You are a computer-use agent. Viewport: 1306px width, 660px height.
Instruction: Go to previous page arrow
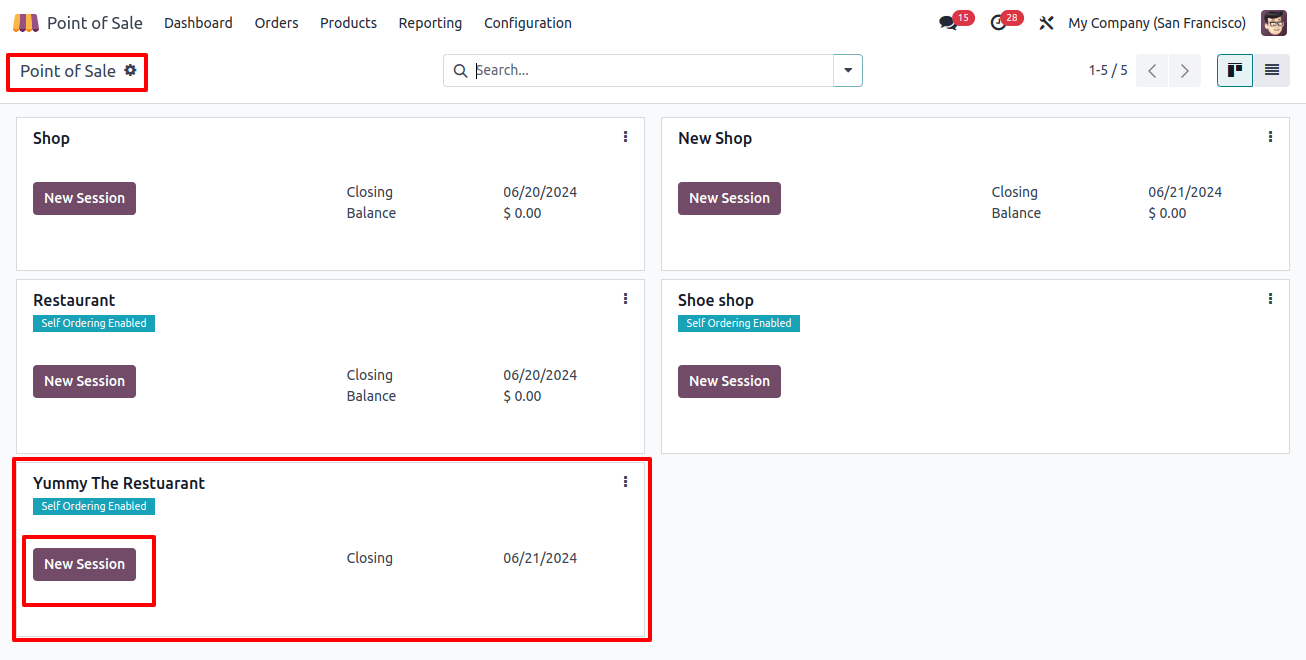pos(1152,70)
